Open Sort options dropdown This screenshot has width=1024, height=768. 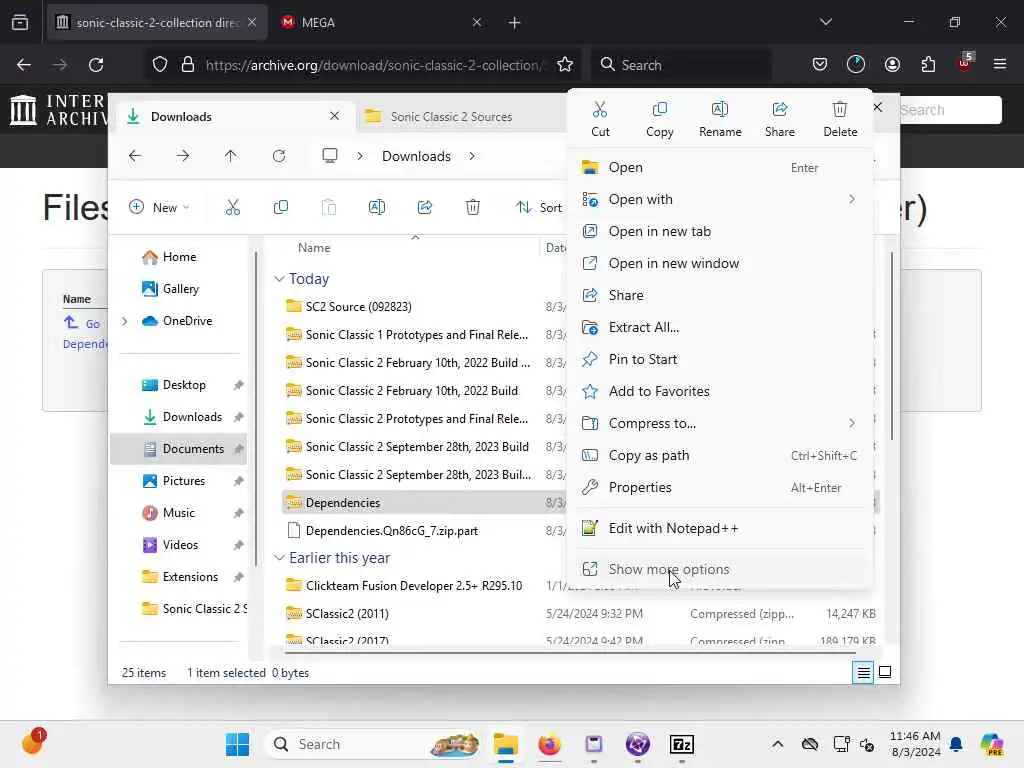click(539, 208)
